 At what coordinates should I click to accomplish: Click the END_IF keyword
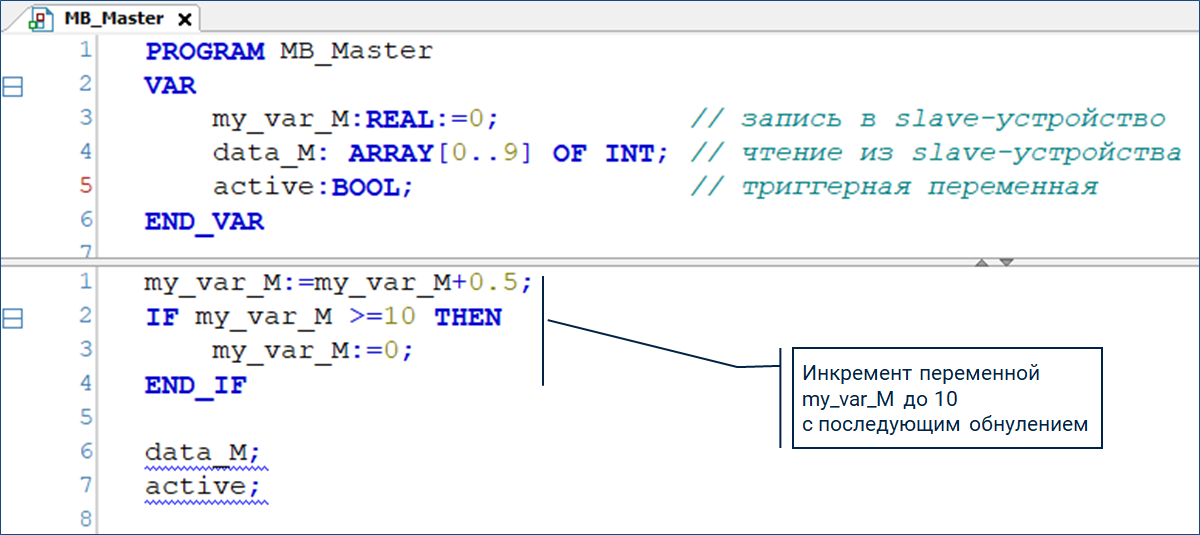tap(195, 385)
